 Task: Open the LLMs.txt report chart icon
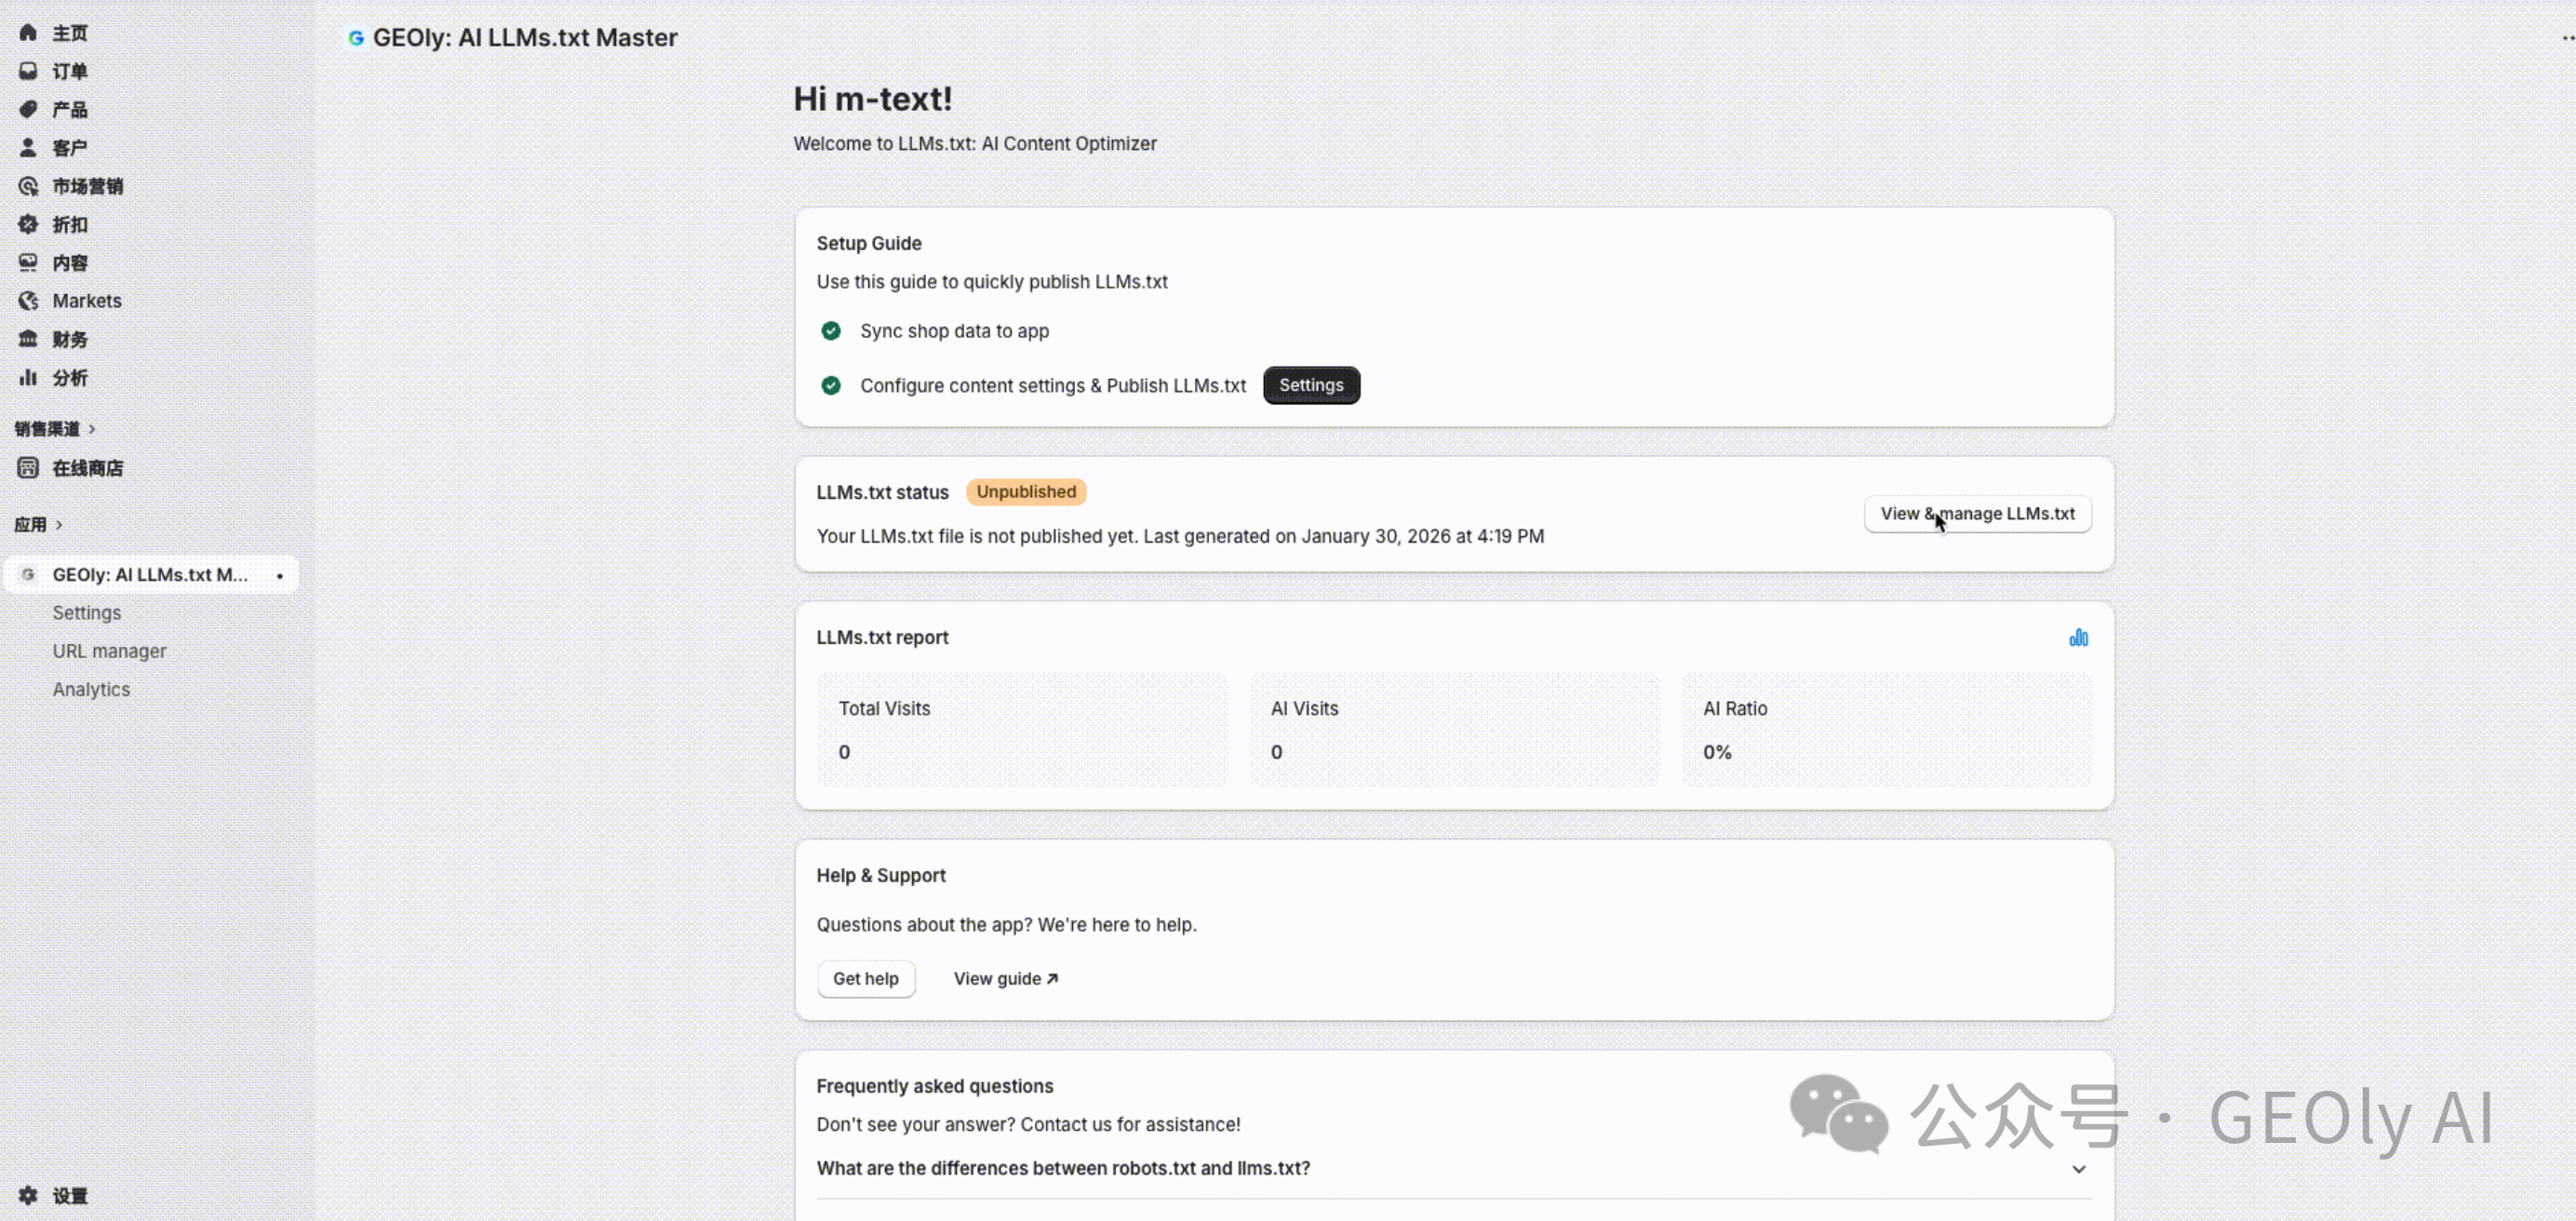point(2078,638)
